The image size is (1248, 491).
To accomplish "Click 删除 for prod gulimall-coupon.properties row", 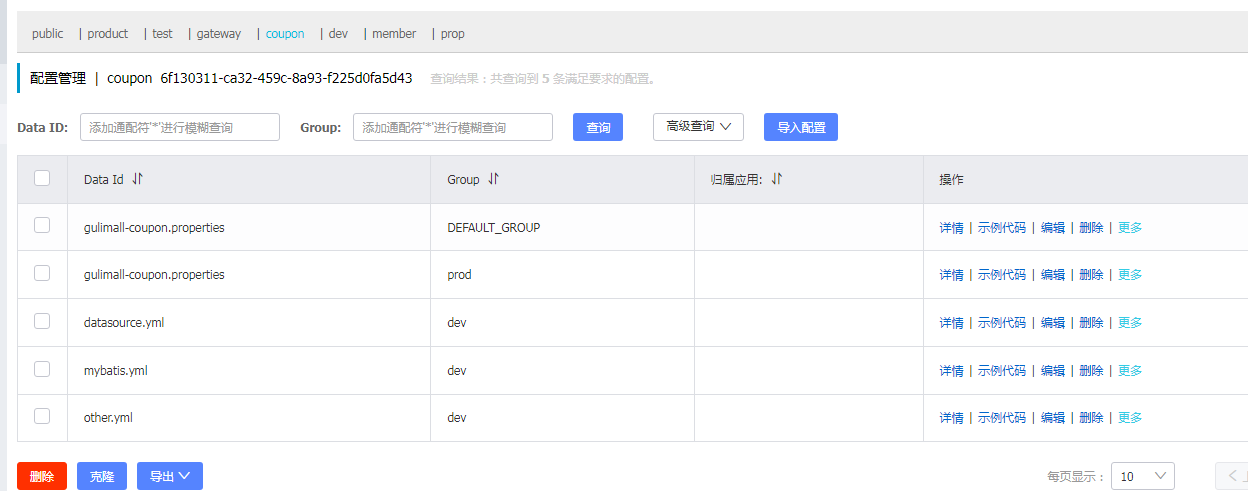I will [1091, 274].
